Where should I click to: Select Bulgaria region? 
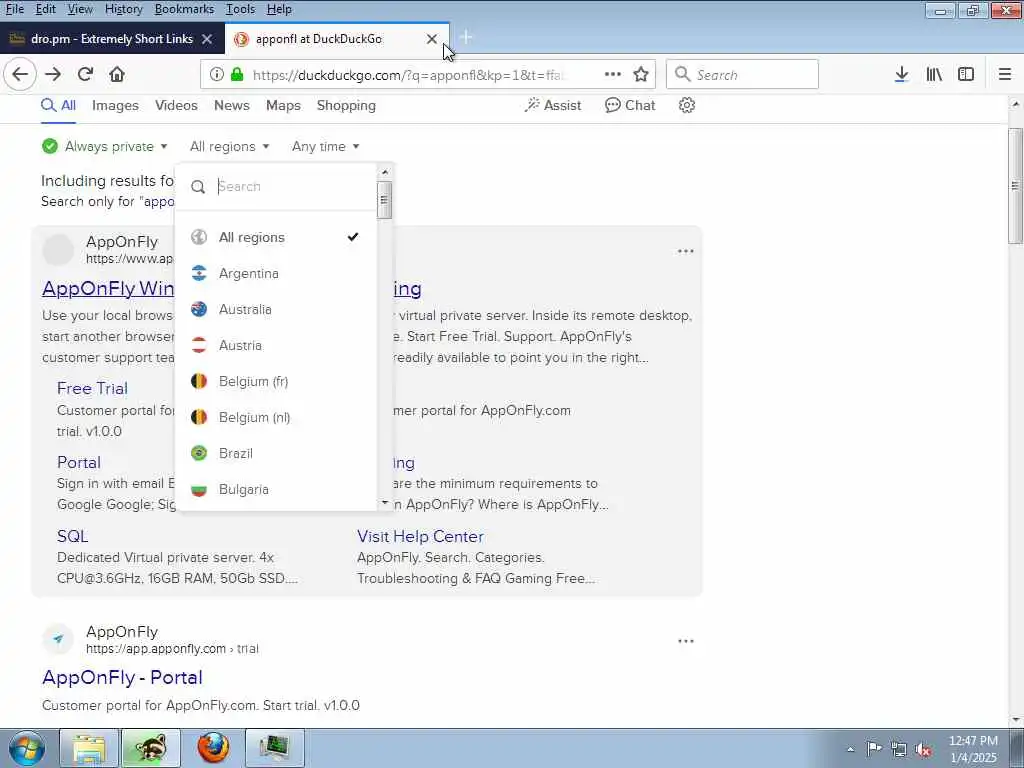(x=276, y=489)
